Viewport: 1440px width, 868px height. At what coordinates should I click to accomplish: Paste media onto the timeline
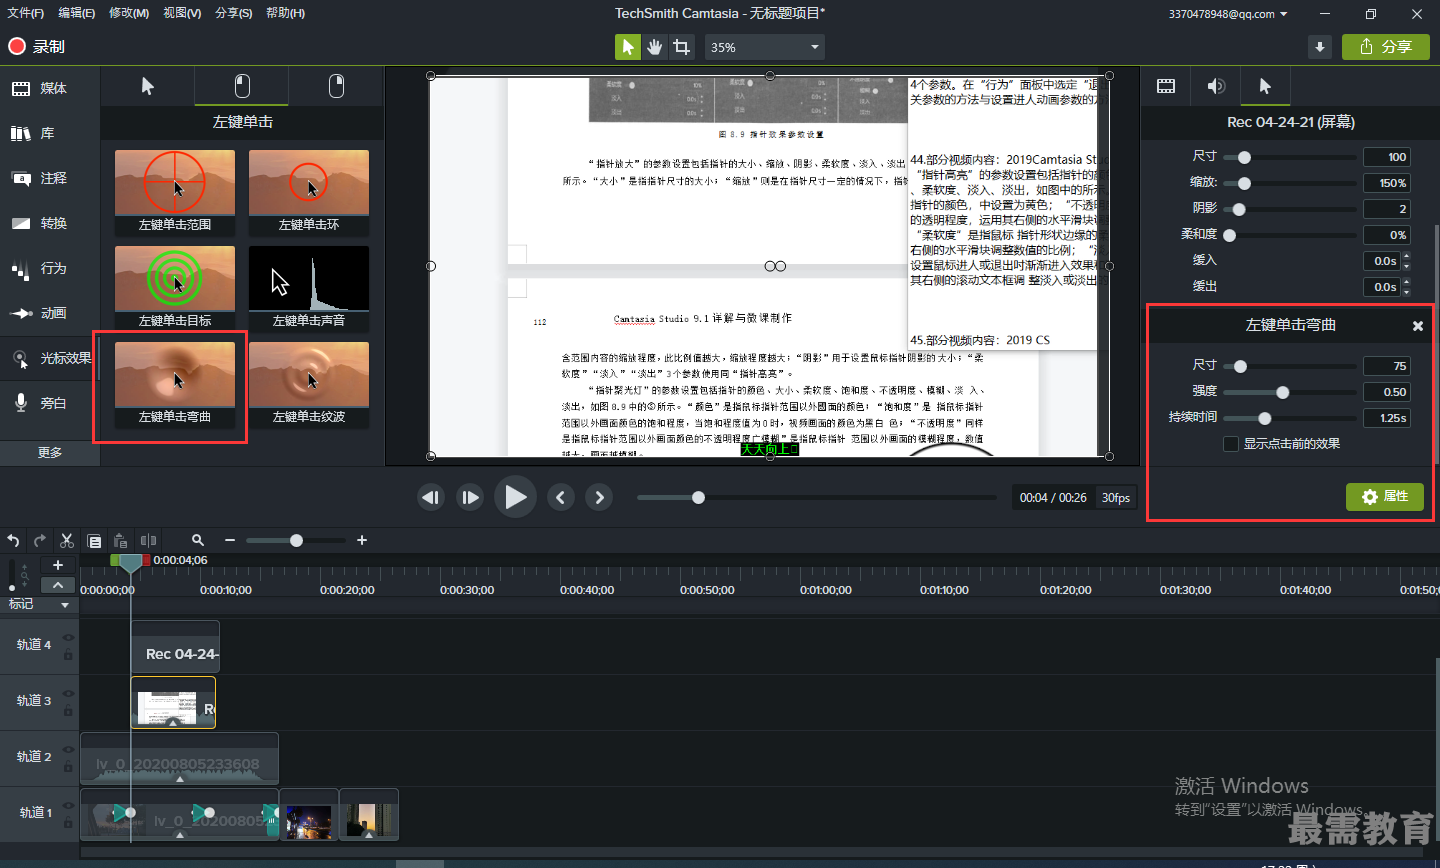tap(121, 540)
